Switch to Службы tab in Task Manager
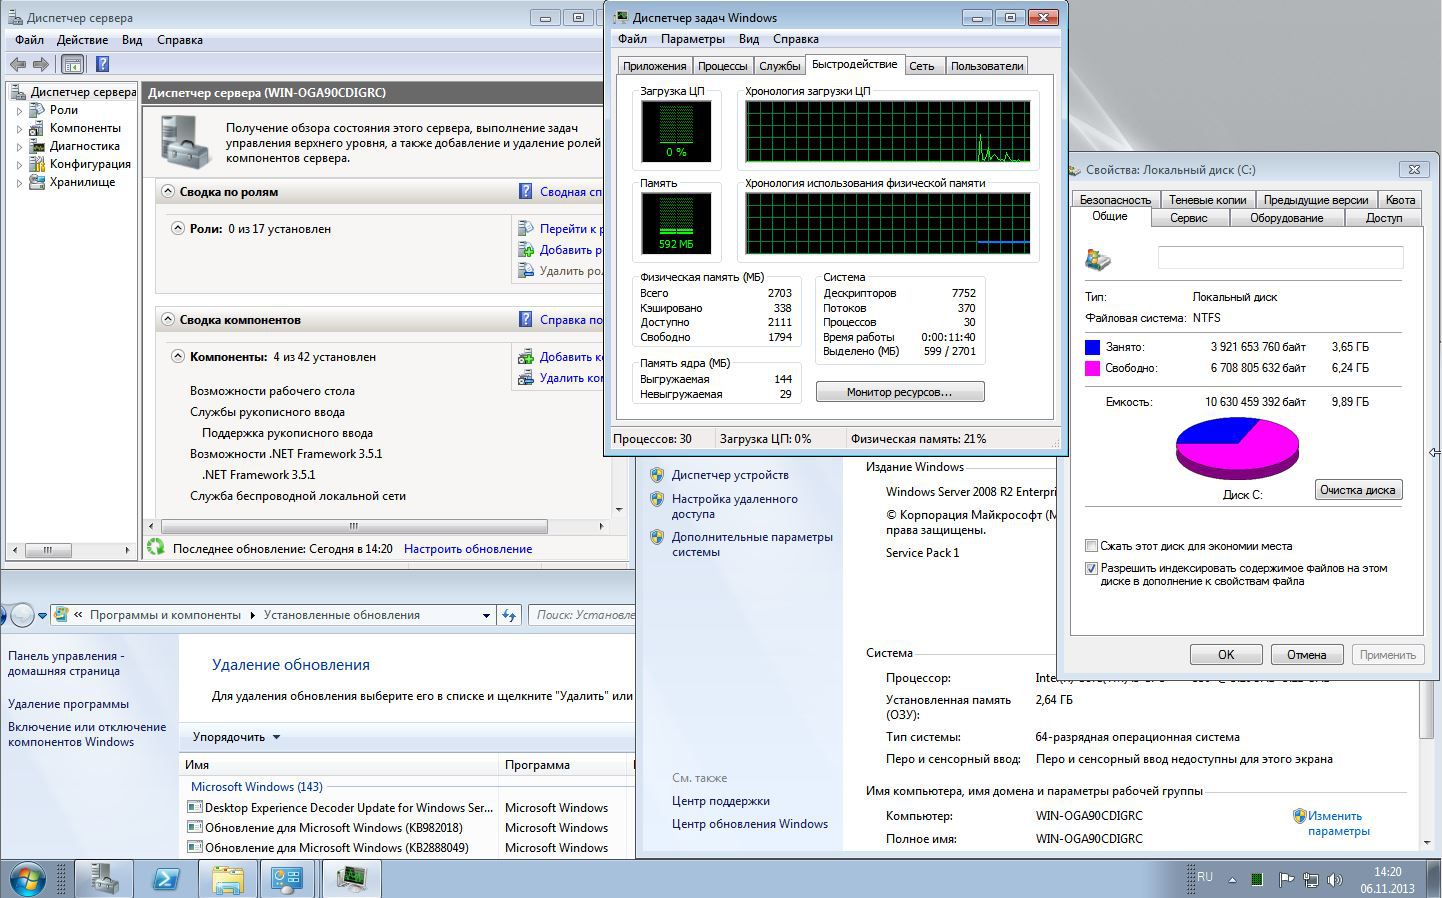This screenshot has width=1442, height=898. [x=779, y=66]
